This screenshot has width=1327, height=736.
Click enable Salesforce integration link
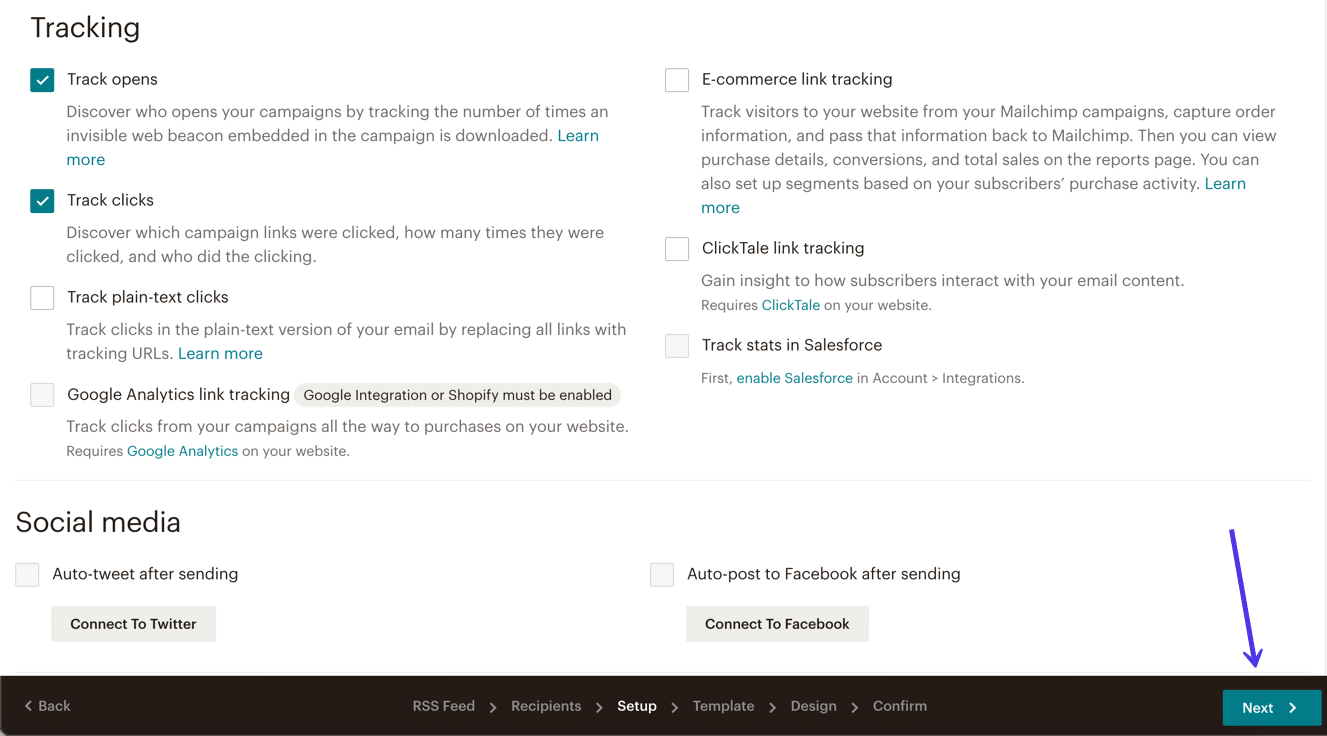795,378
